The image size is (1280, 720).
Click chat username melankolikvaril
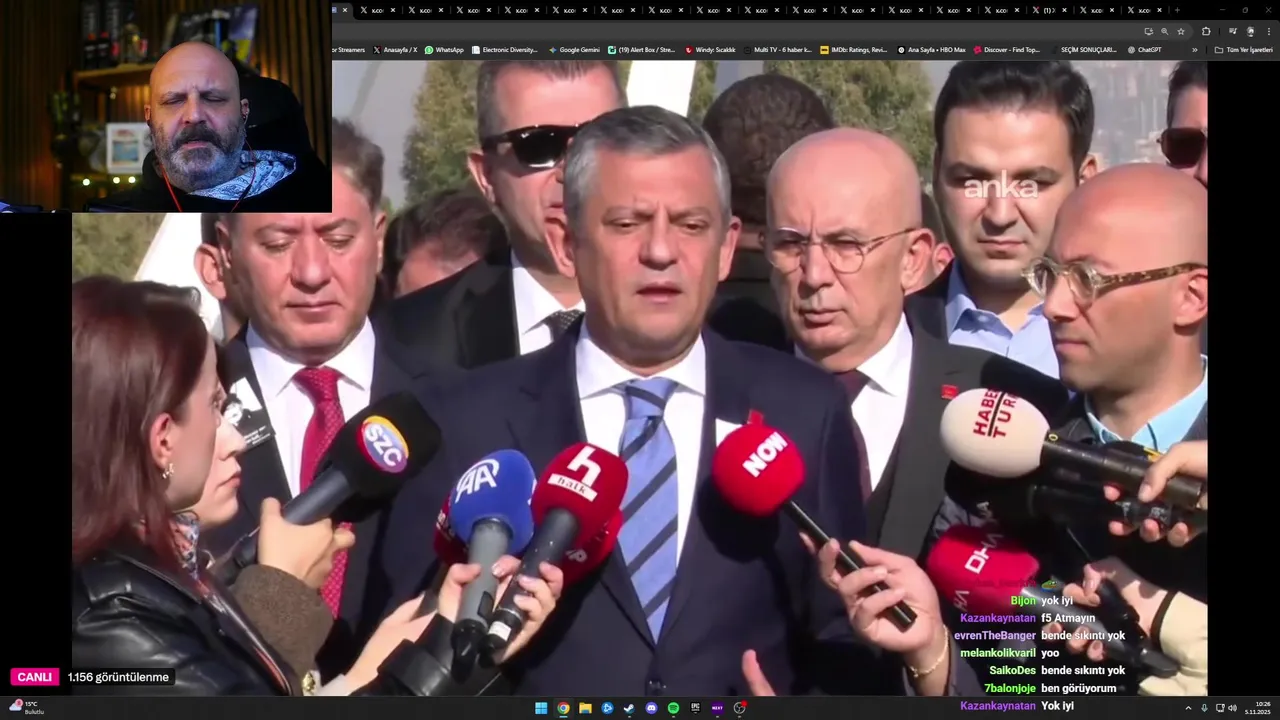pos(997,653)
